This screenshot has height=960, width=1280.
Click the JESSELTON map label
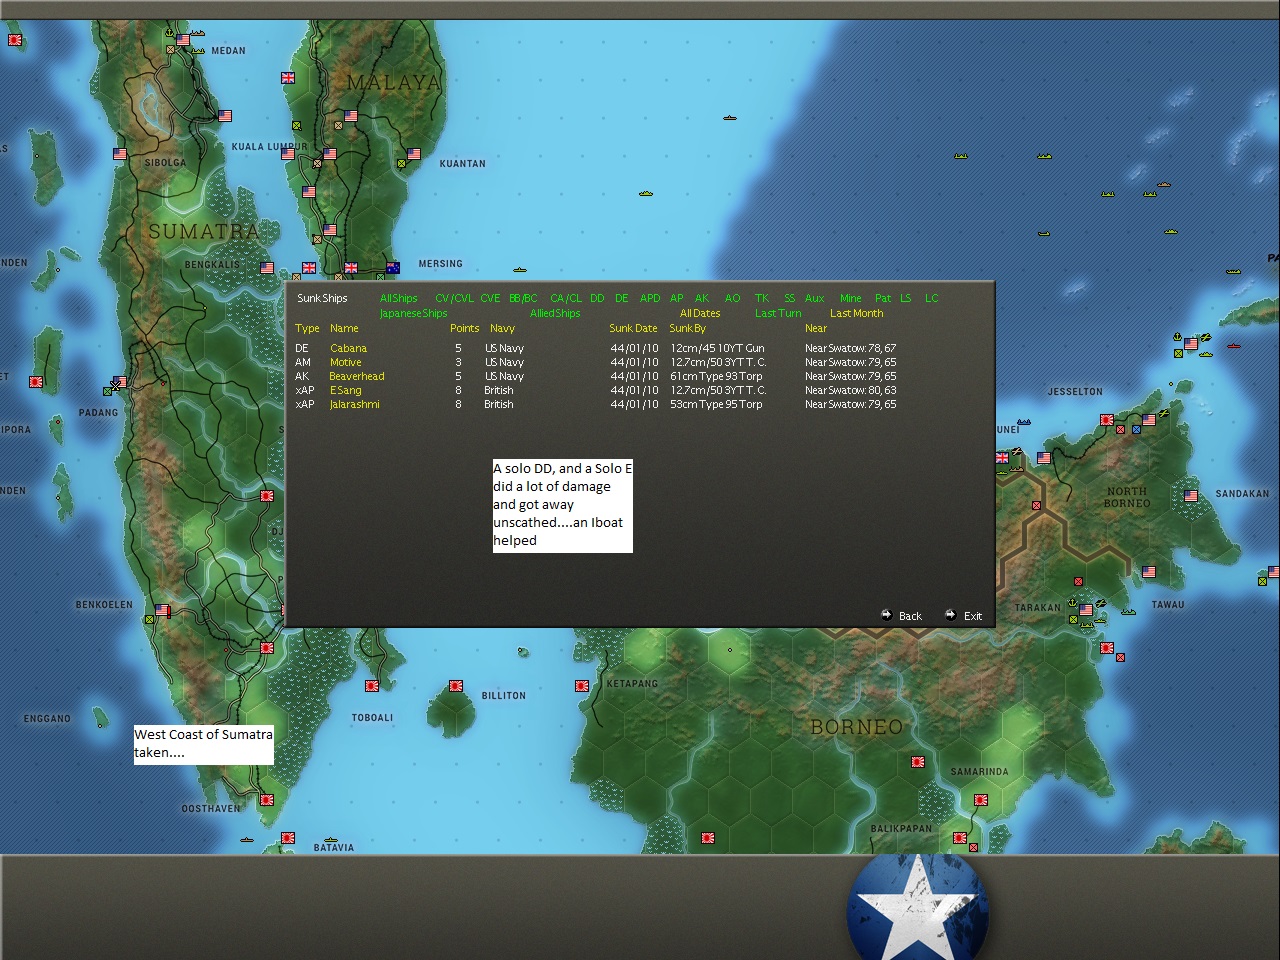click(x=1075, y=392)
